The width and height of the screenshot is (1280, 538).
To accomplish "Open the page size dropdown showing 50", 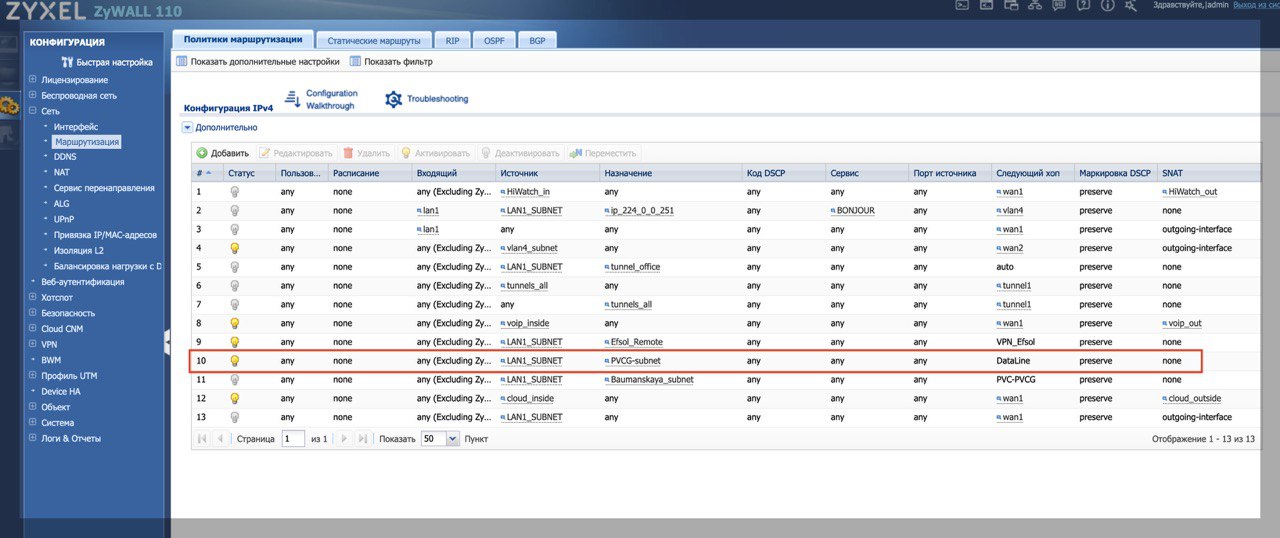I will (x=452, y=439).
